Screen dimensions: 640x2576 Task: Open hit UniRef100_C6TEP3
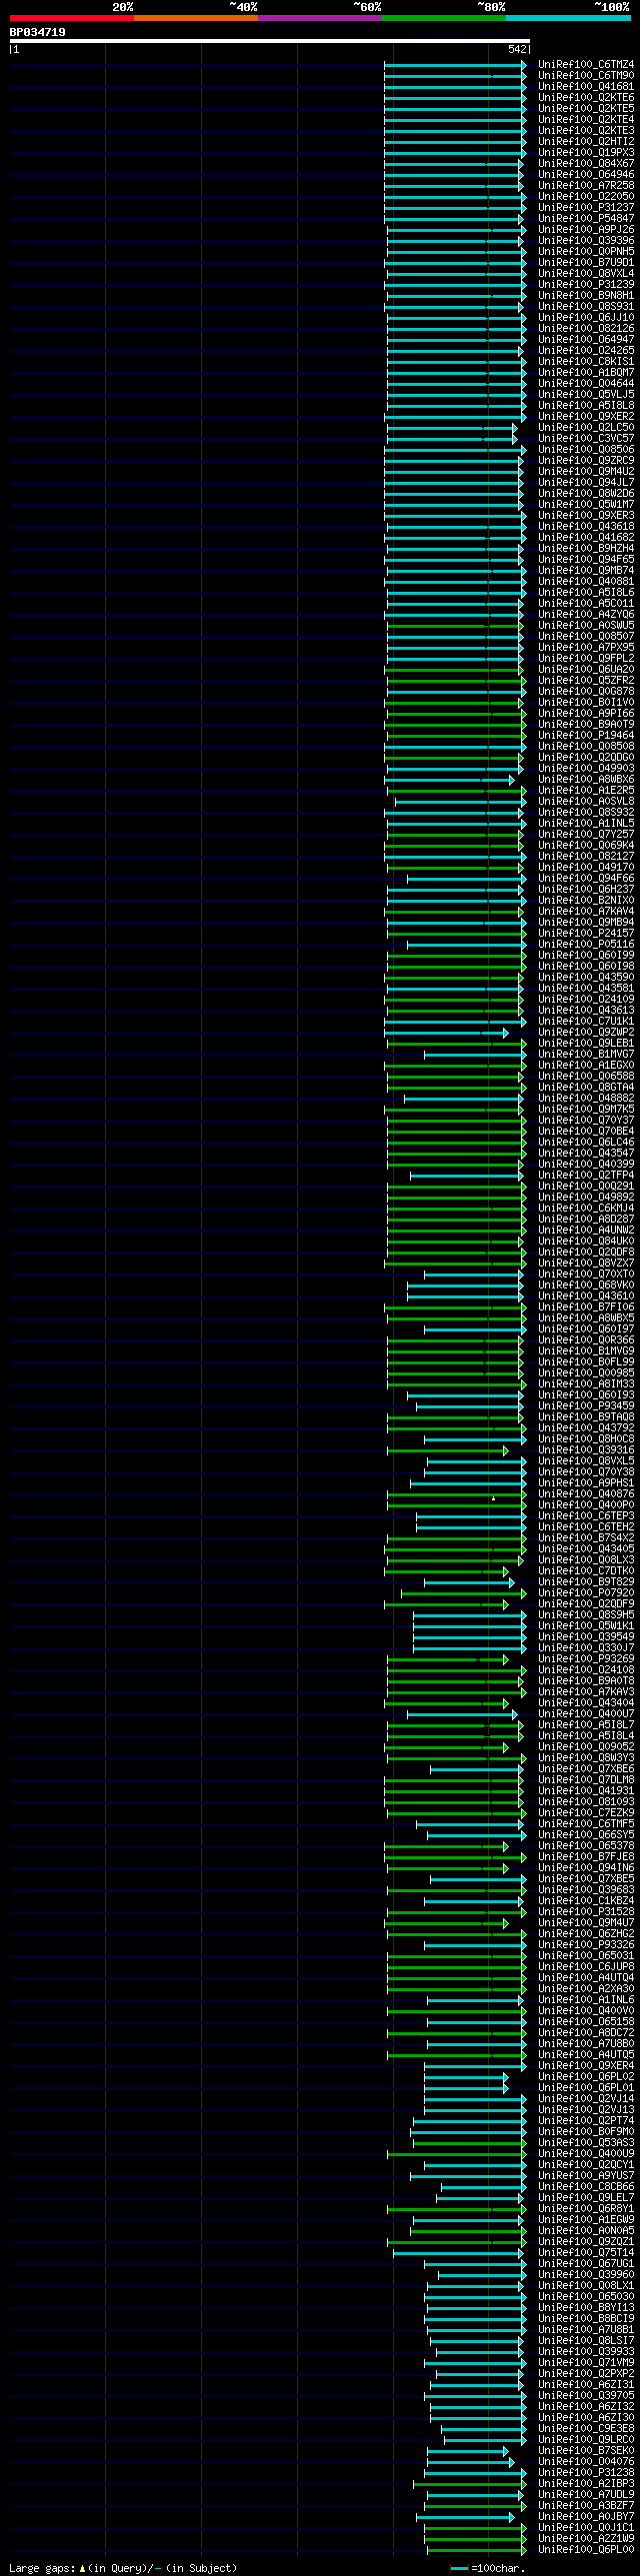click(586, 1517)
